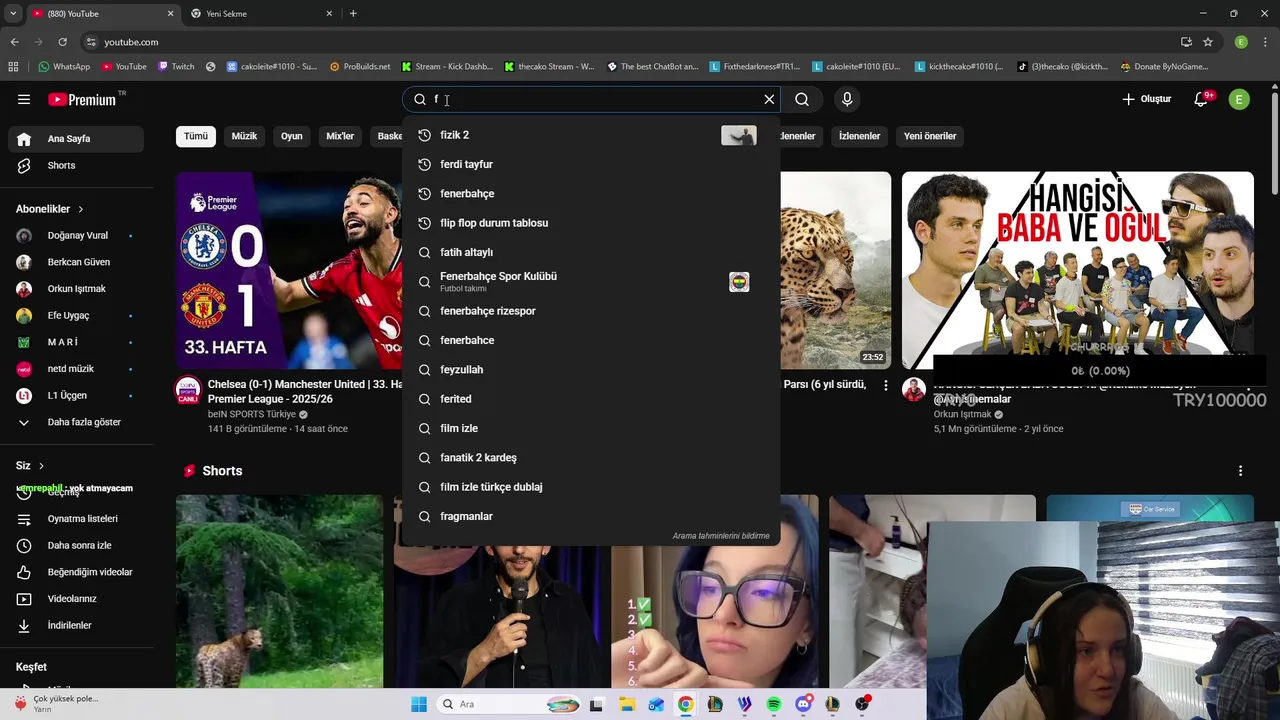Click the 'Arama tahminlerini bildirme' link
The width and height of the screenshot is (1280, 720).
(721, 536)
